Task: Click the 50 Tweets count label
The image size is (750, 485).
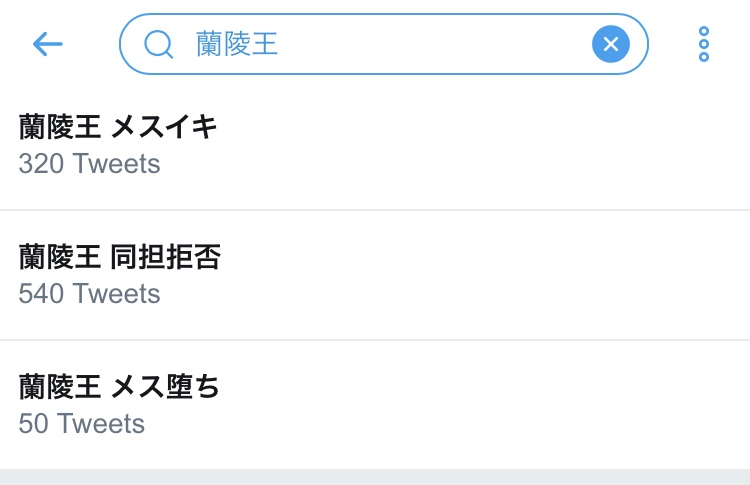Action: click(81, 423)
